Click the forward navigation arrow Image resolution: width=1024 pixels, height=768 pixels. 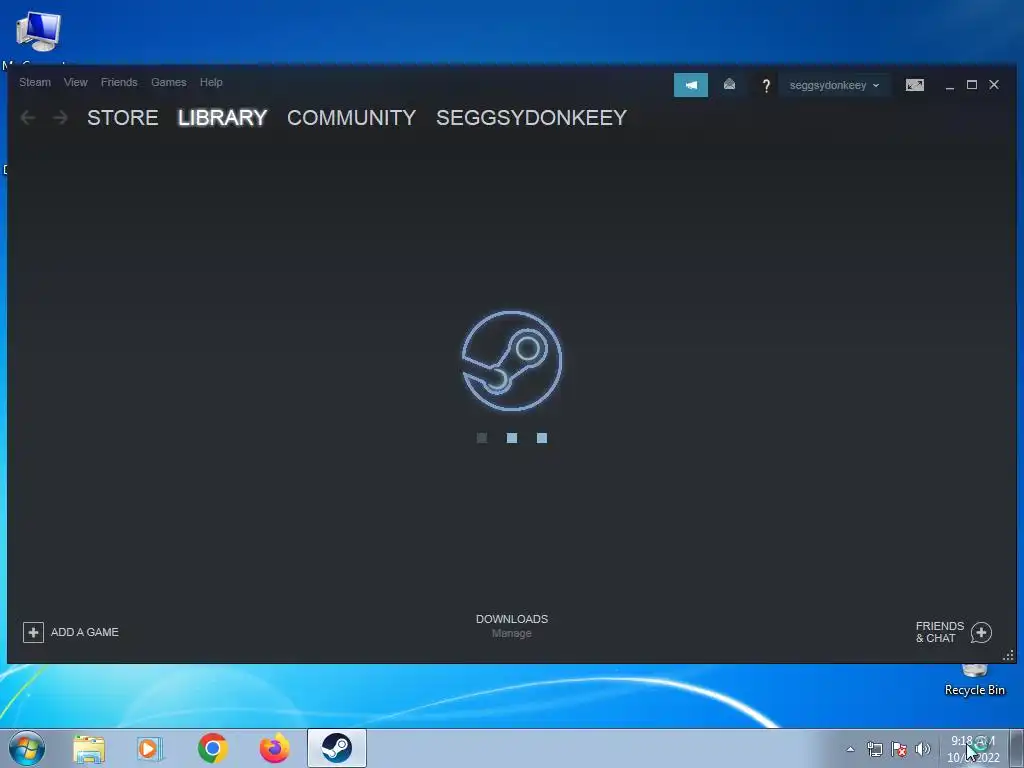(60, 118)
